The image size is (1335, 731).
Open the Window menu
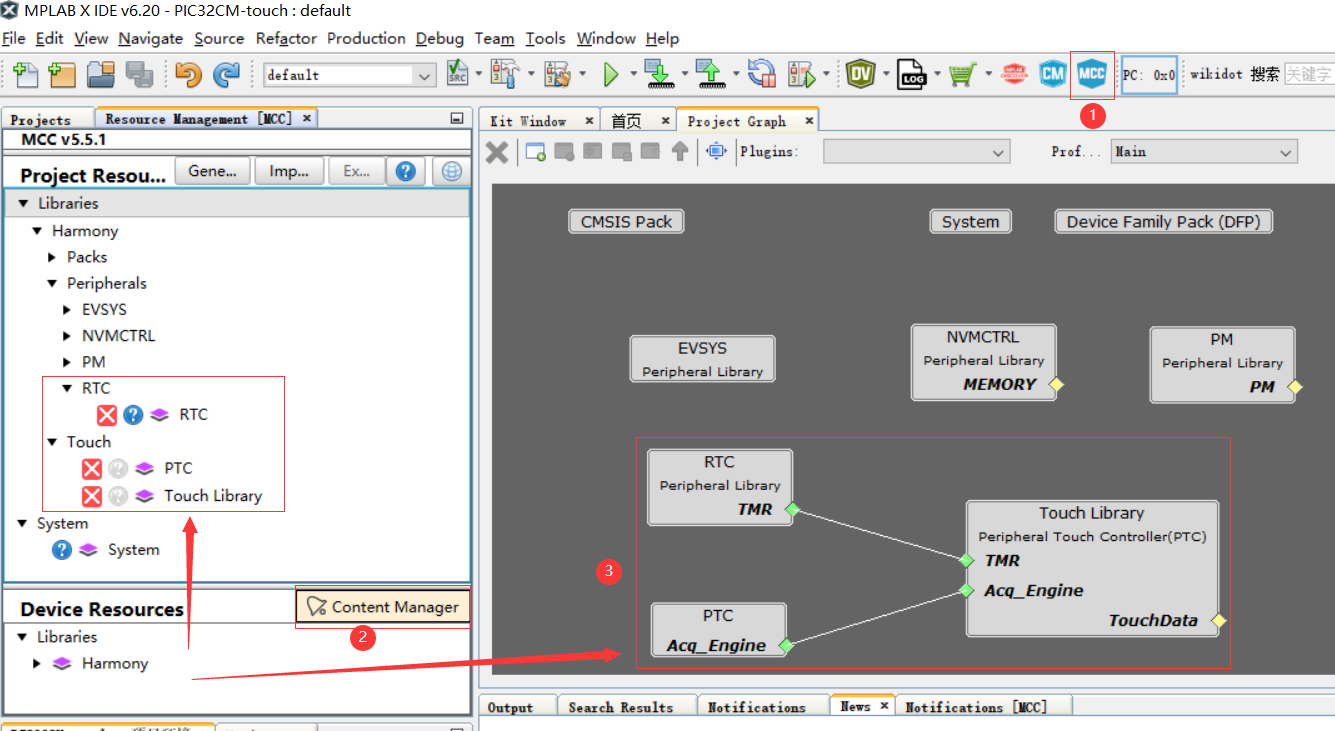point(606,39)
